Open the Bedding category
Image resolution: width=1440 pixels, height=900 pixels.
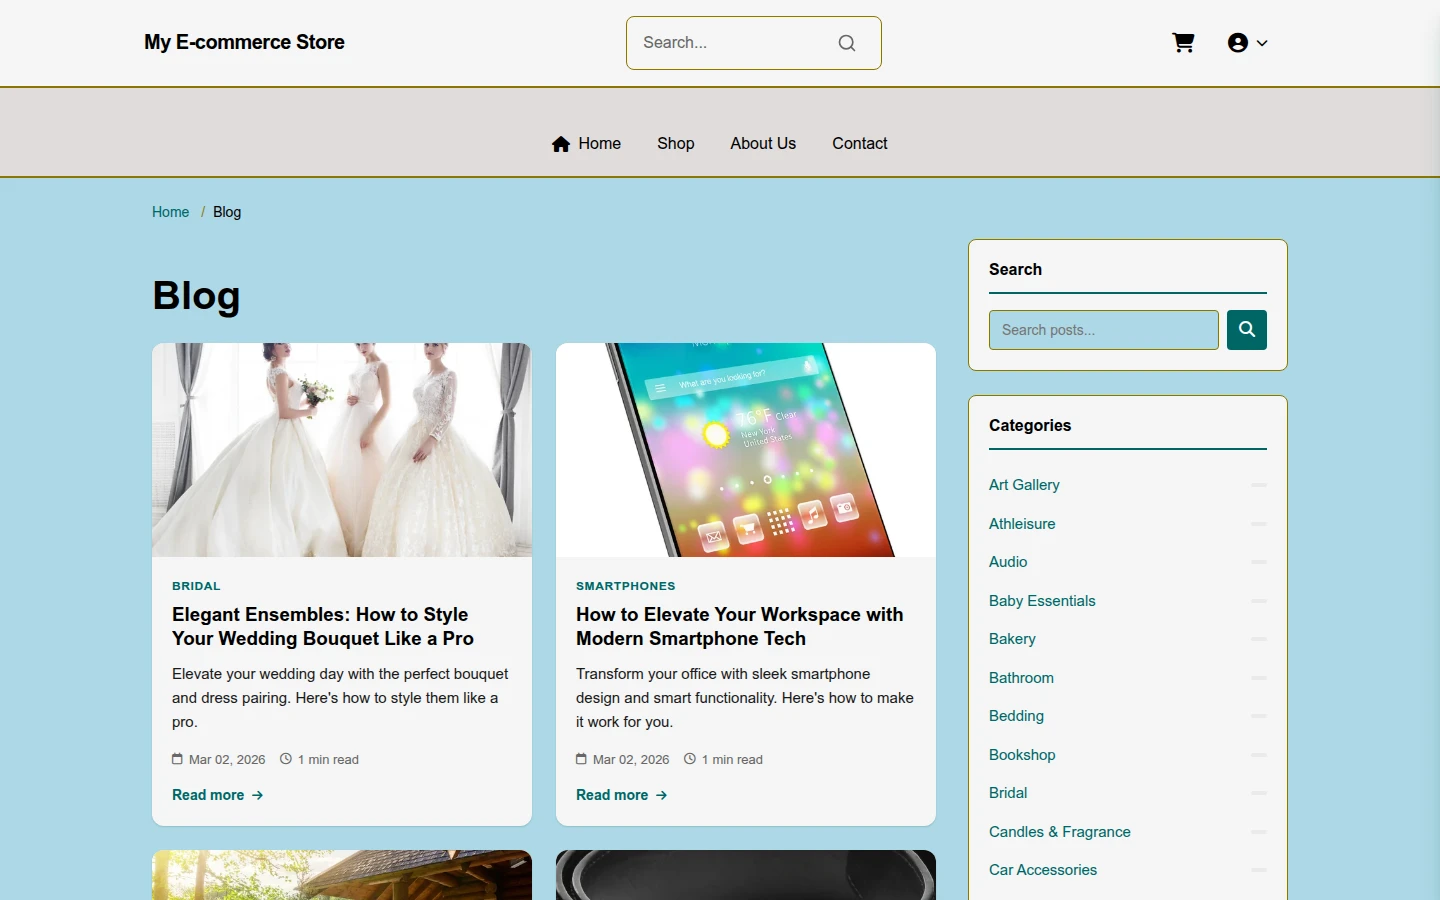coord(1016,716)
